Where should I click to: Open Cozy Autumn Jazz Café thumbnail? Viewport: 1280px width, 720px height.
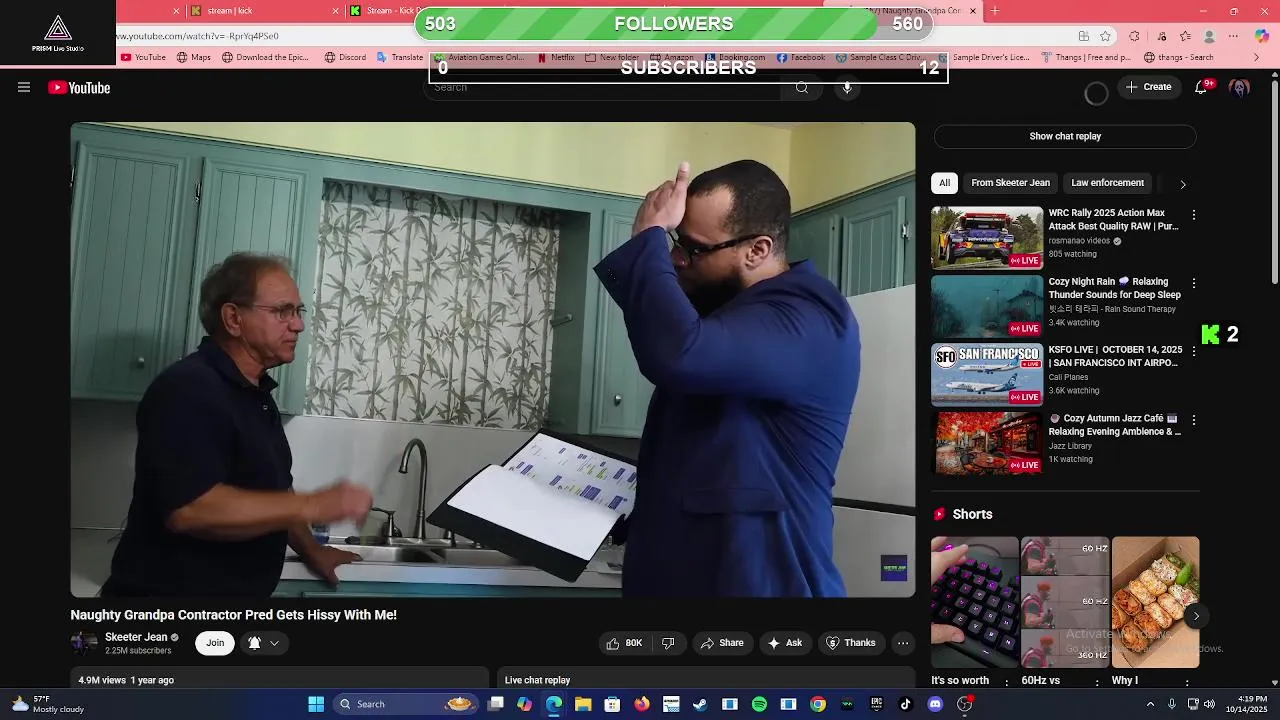click(987, 443)
